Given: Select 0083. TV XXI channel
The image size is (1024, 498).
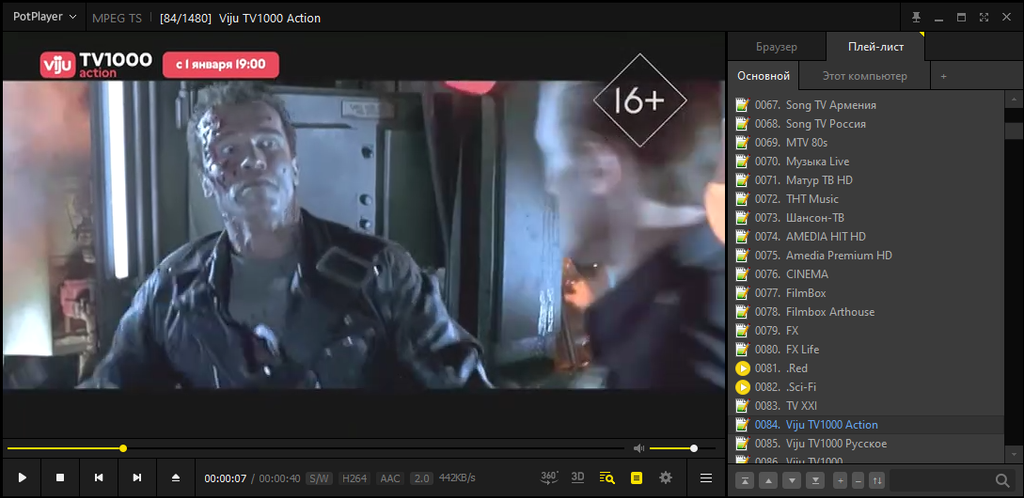Looking at the screenshot, I should [866, 406].
